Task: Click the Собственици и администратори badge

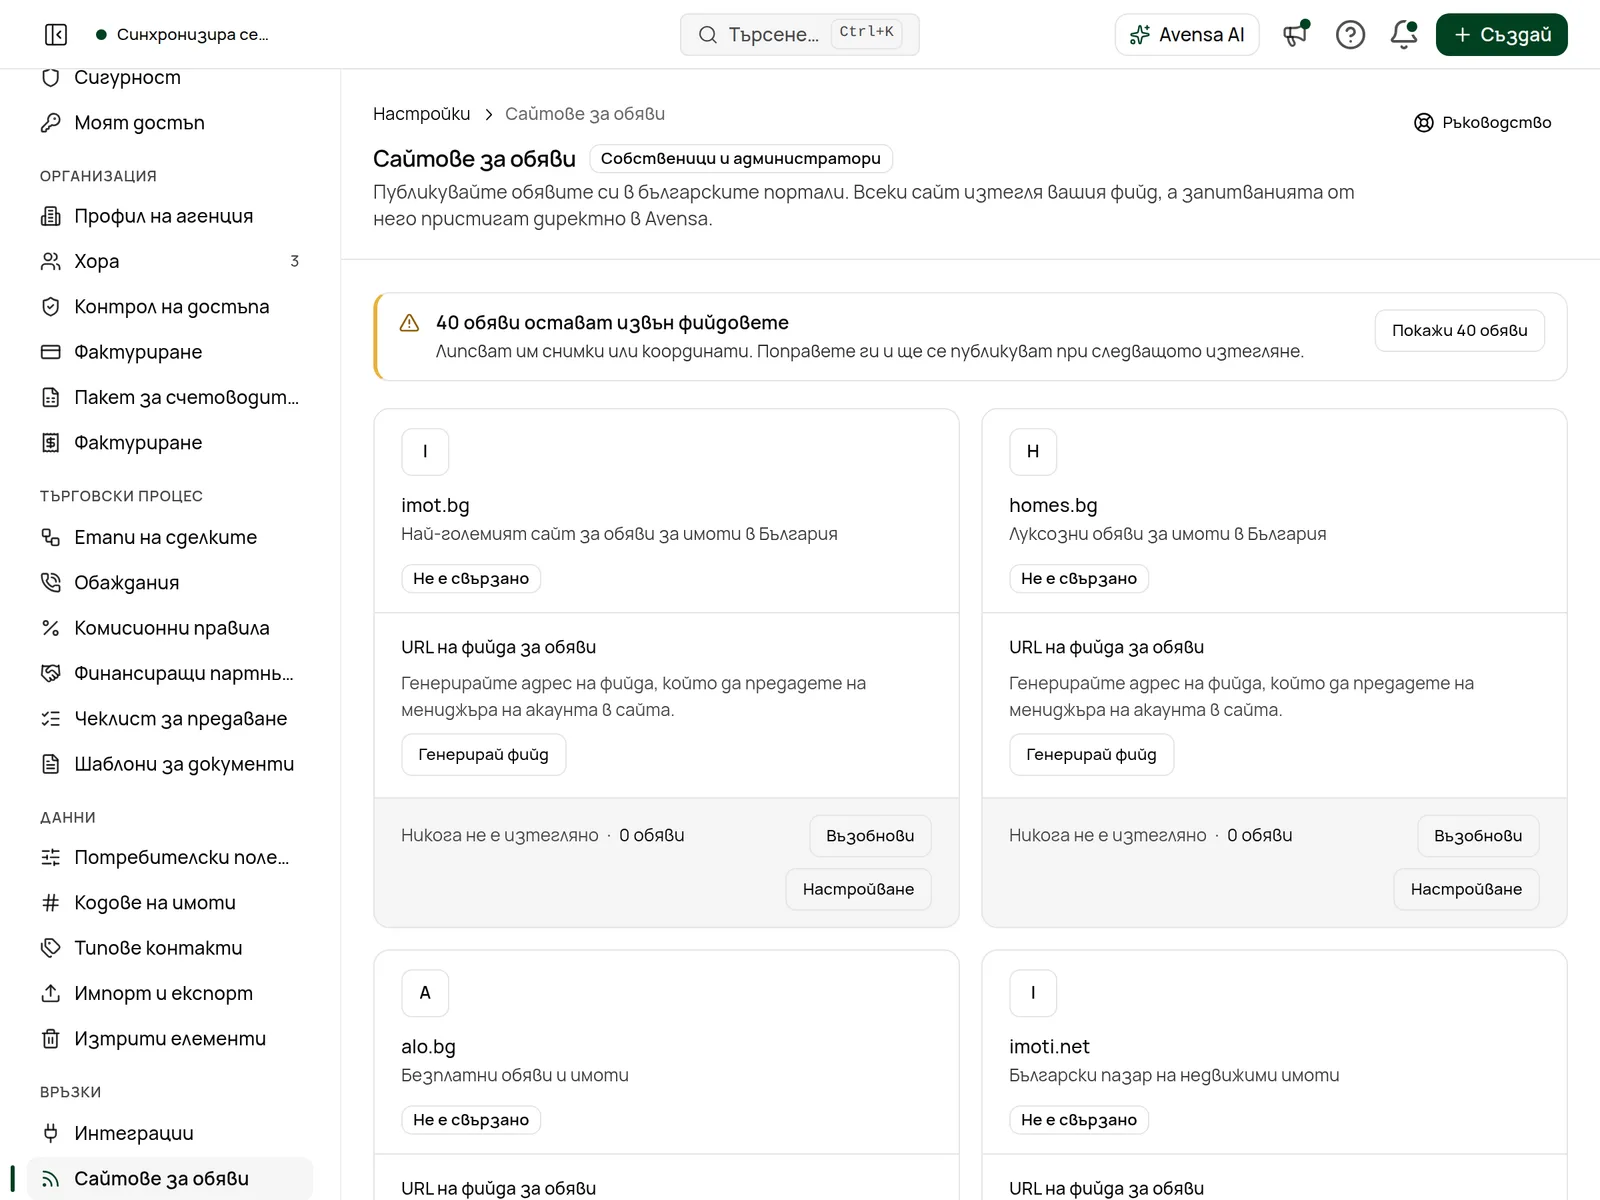Action: pos(741,159)
